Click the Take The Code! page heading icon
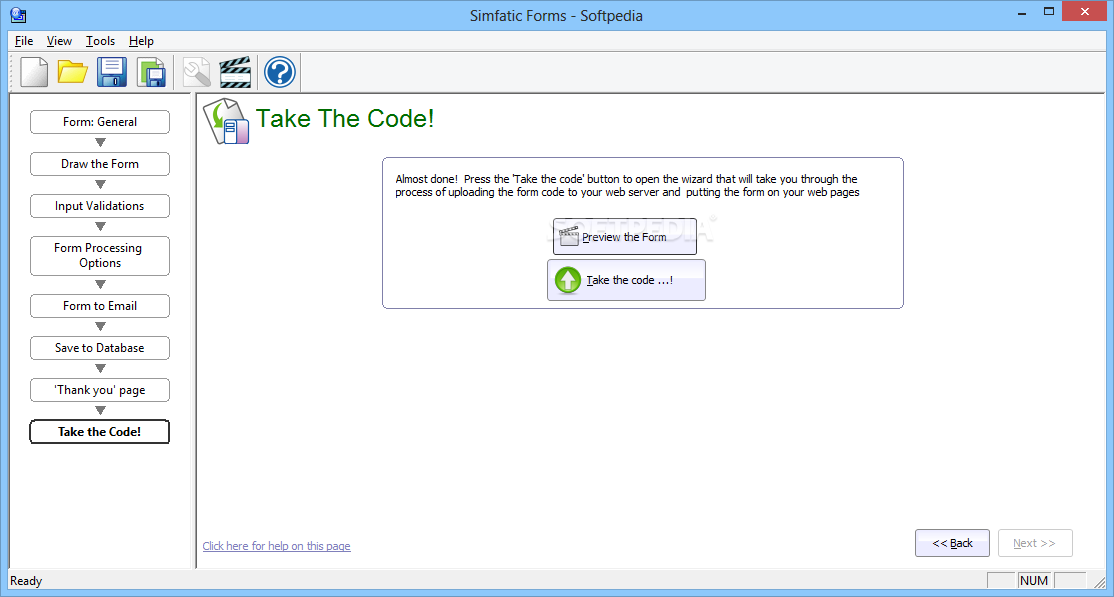 coord(226,122)
